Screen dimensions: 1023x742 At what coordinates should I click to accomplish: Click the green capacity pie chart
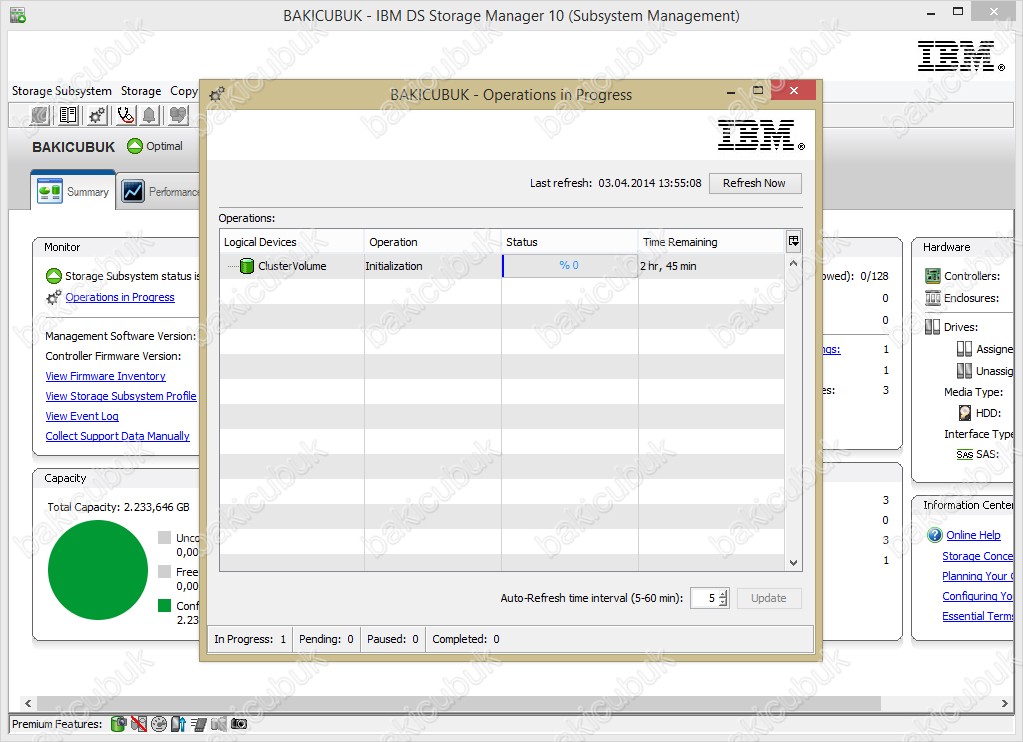coord(98,570)
